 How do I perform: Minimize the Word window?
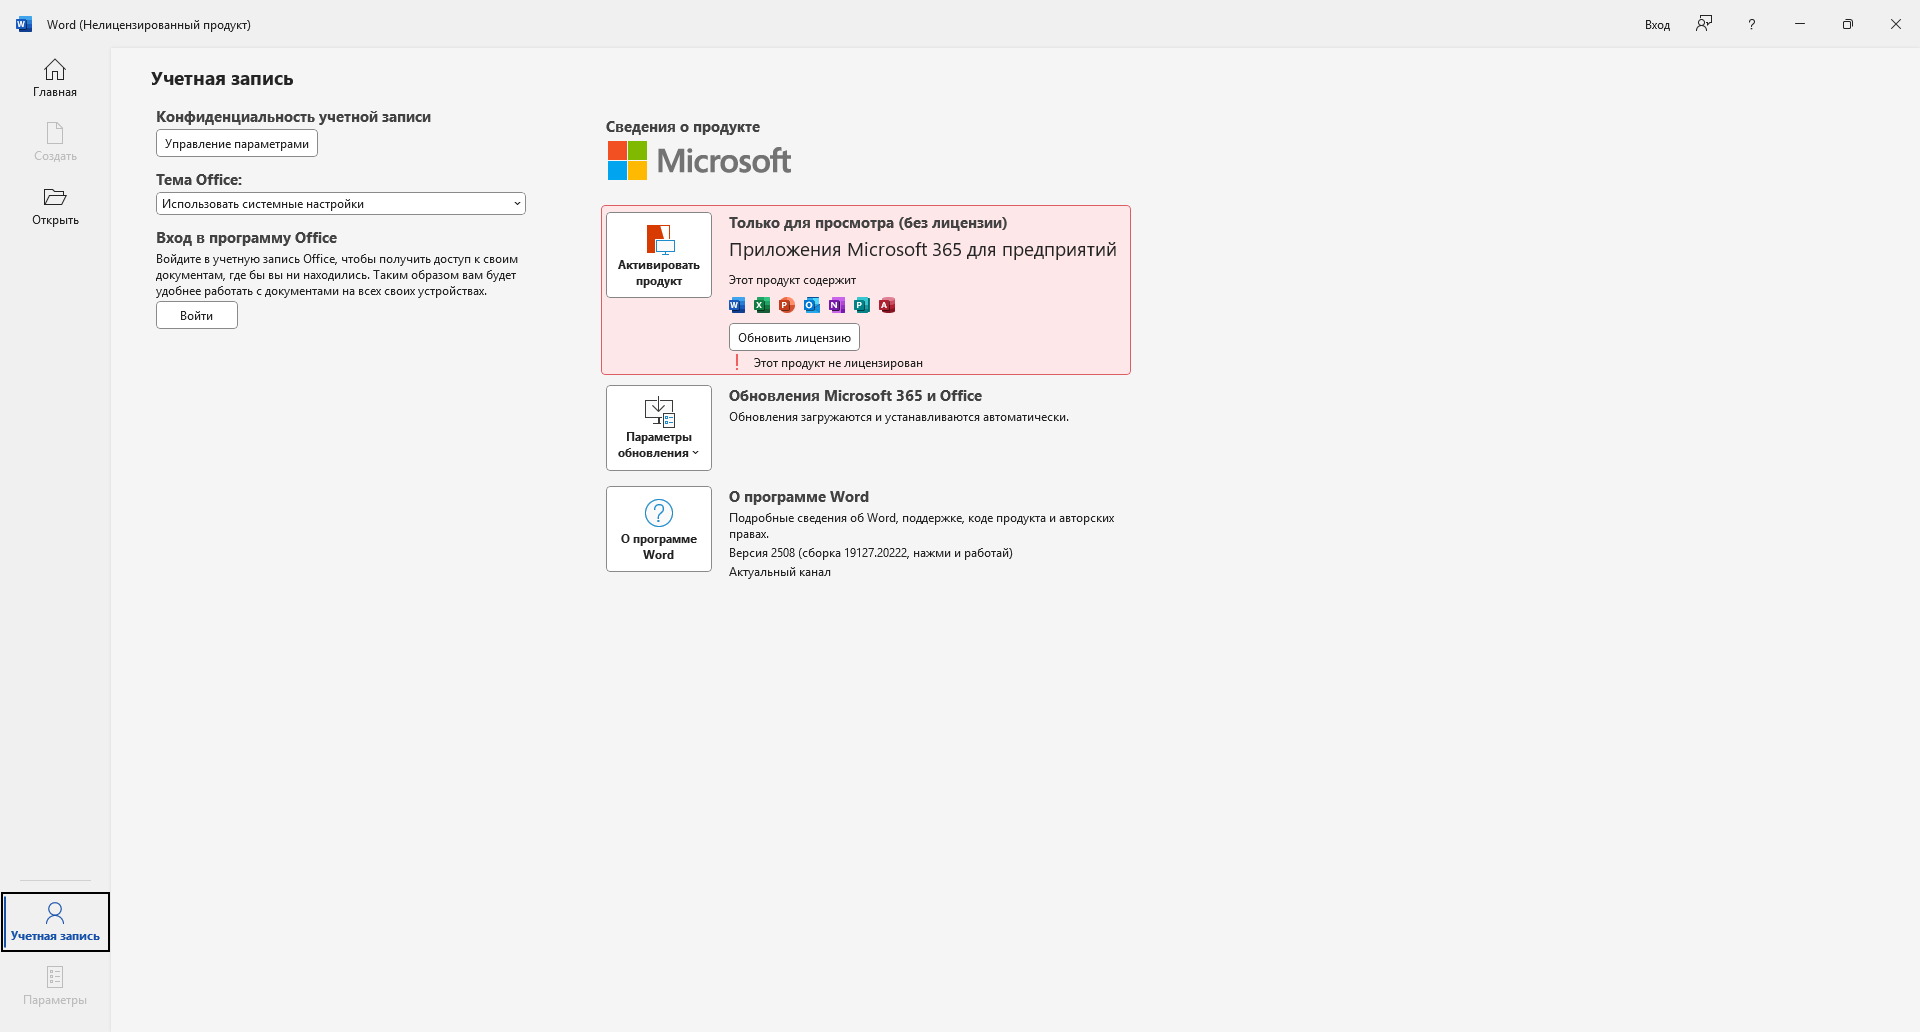pos(1800,24)
